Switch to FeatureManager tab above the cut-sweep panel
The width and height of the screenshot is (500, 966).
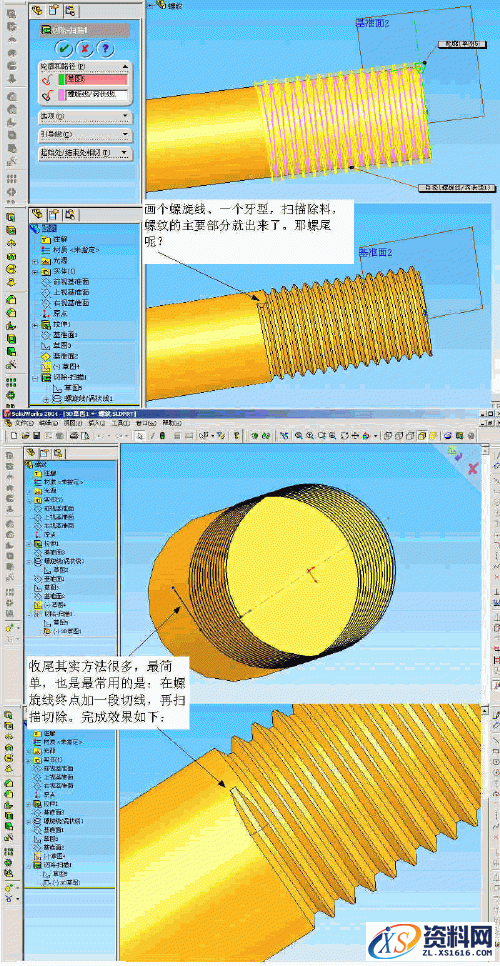38,9
